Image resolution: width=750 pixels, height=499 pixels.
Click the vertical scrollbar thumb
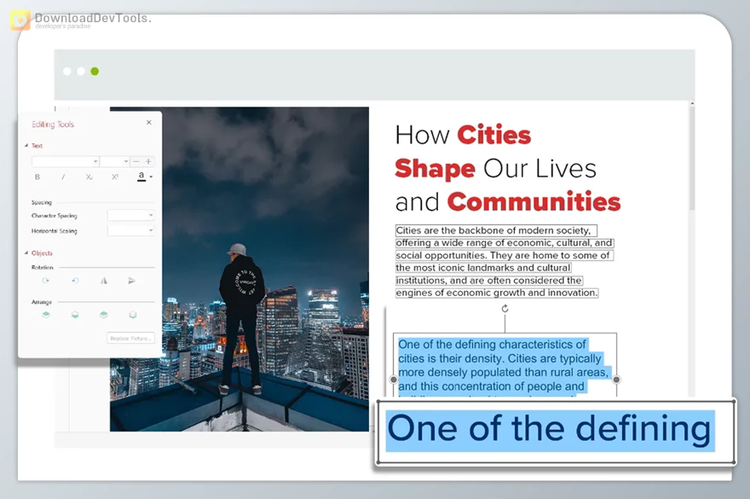692,158
